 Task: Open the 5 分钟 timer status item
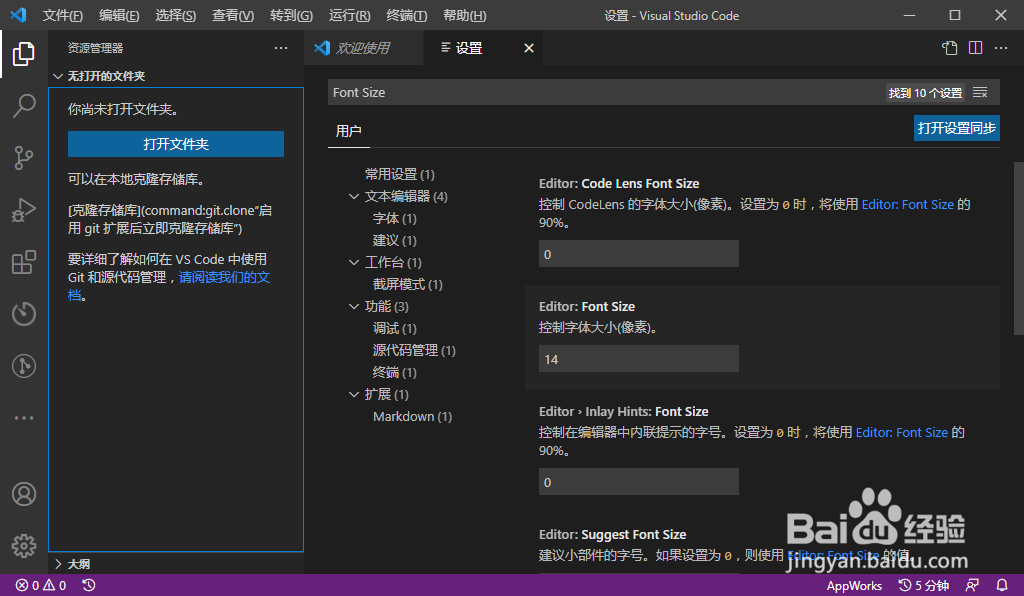coord(923,586)
